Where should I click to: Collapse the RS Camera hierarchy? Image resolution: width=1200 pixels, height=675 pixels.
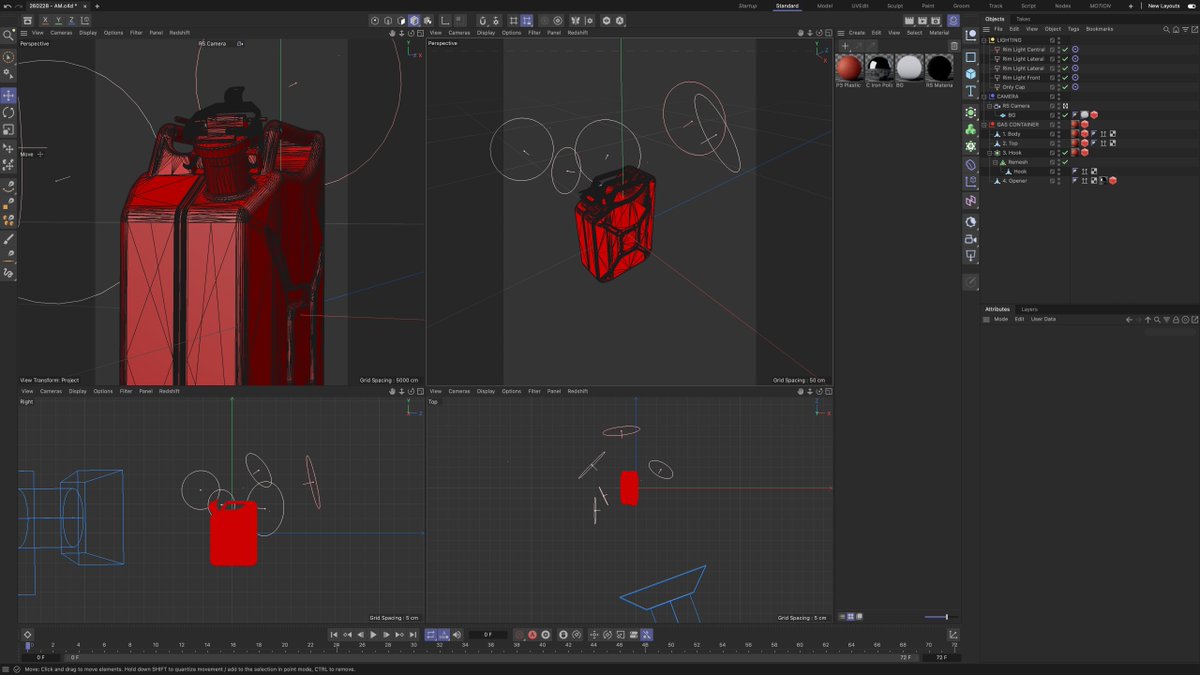coord(989,106)
